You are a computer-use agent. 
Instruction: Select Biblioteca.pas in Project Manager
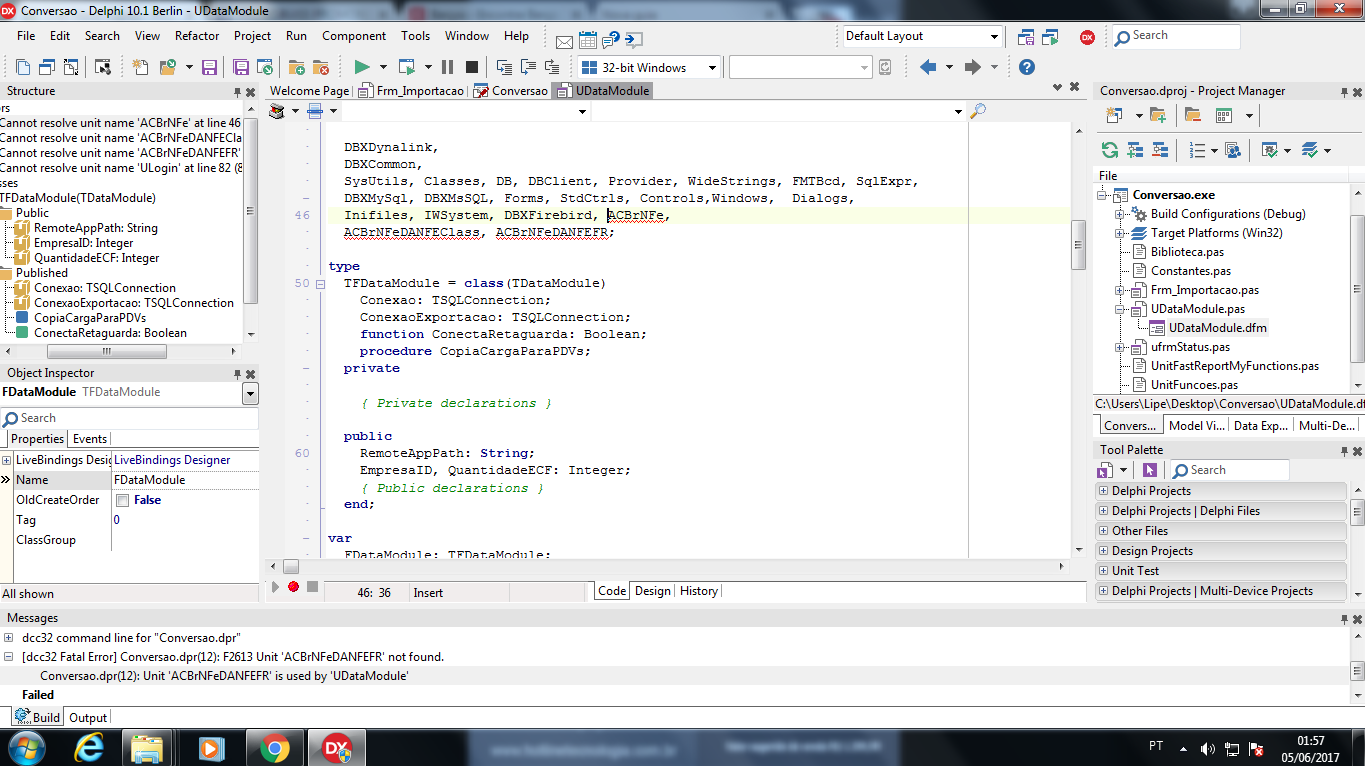1187,252
